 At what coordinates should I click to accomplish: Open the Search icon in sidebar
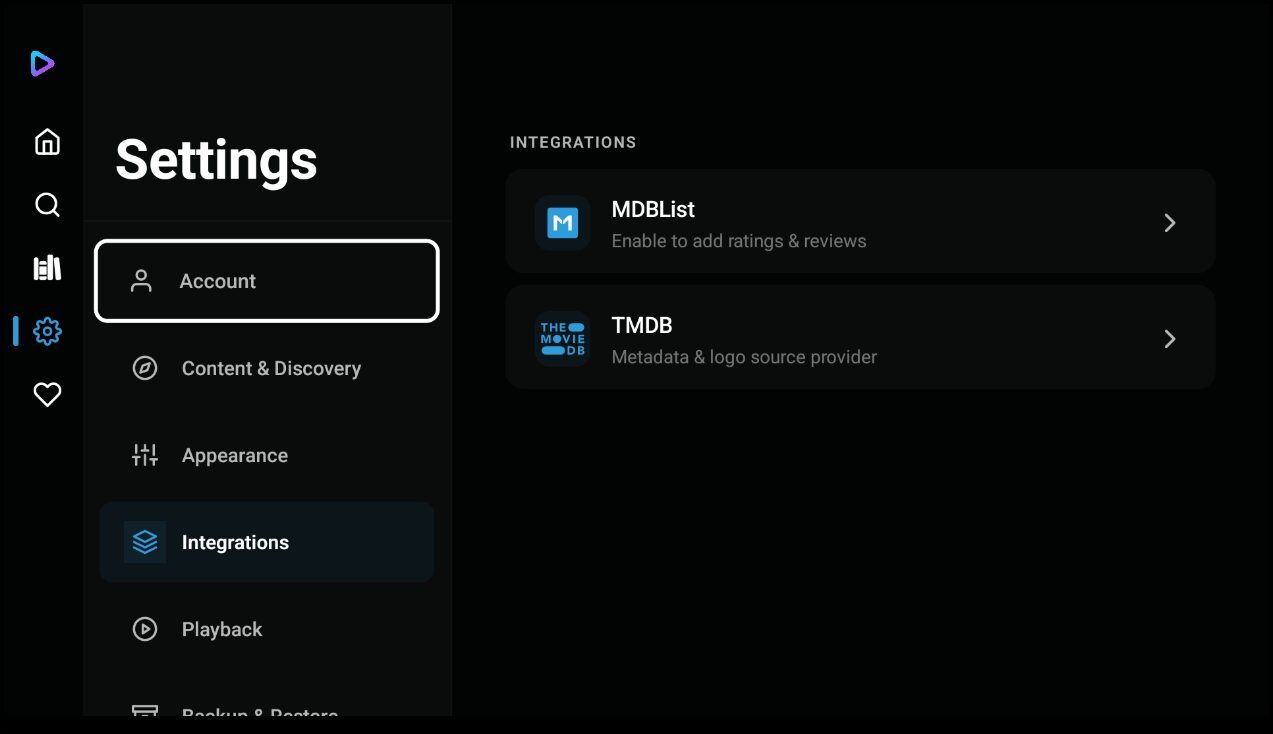[47, 205]
